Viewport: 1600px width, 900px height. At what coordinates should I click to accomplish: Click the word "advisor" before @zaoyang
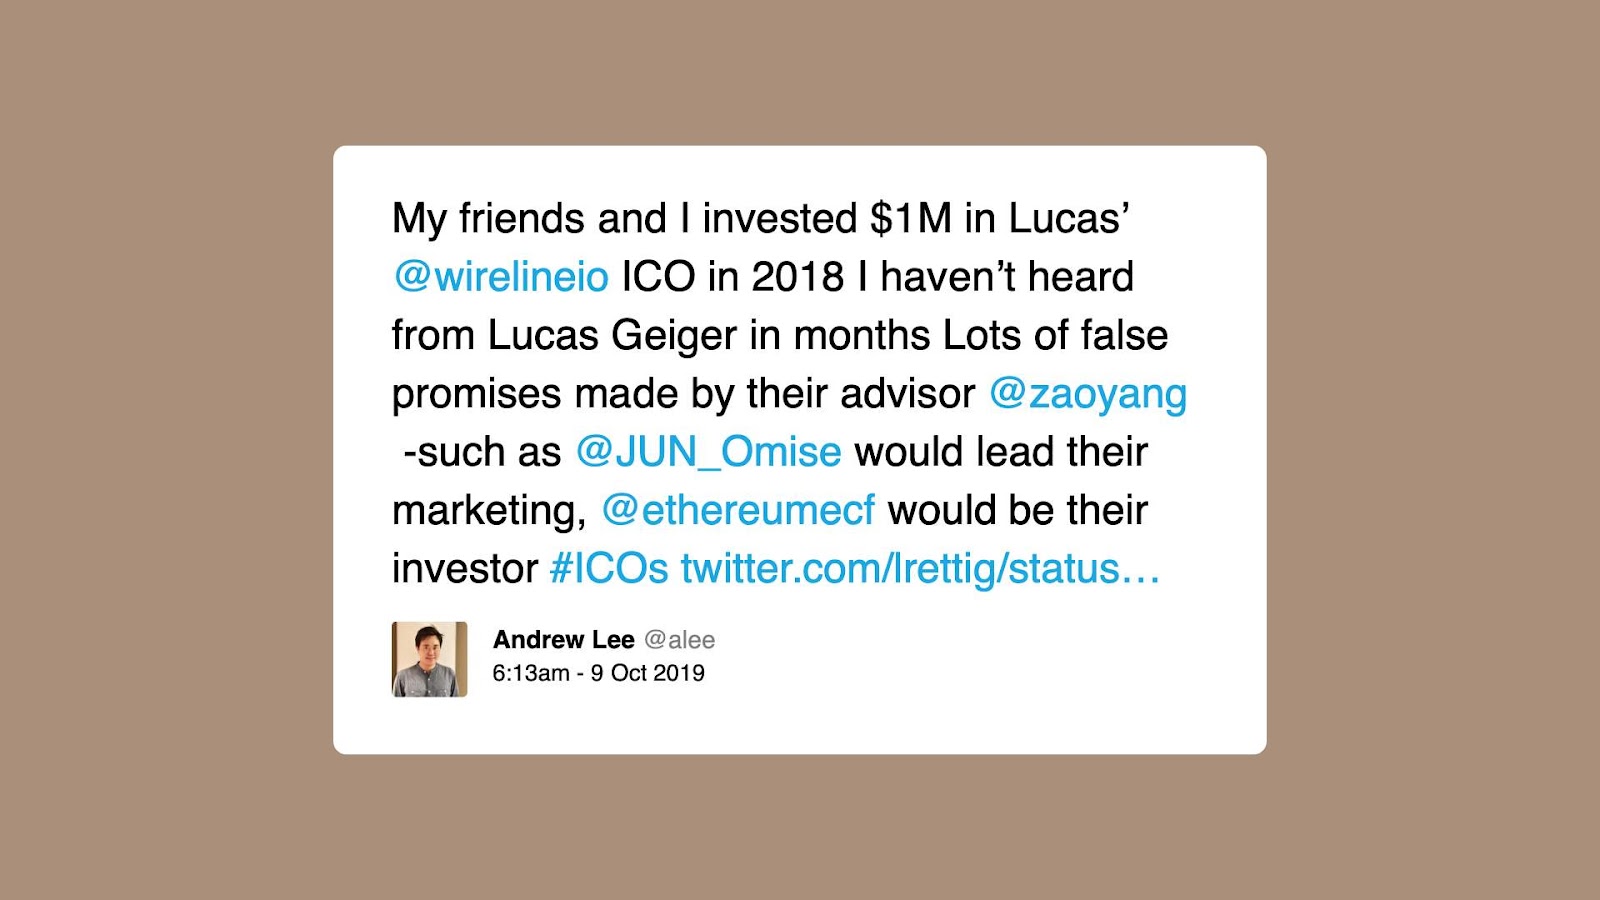[908, 394]
